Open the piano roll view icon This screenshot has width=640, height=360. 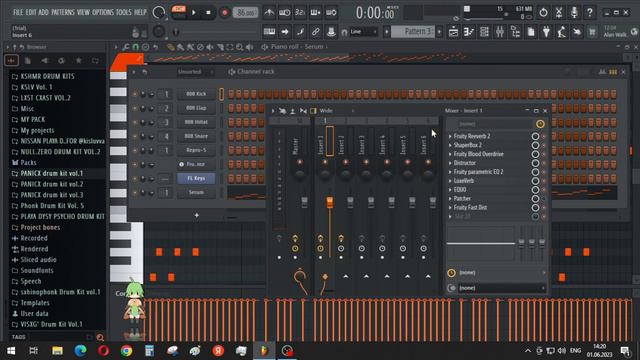click(x=469, y=32)
